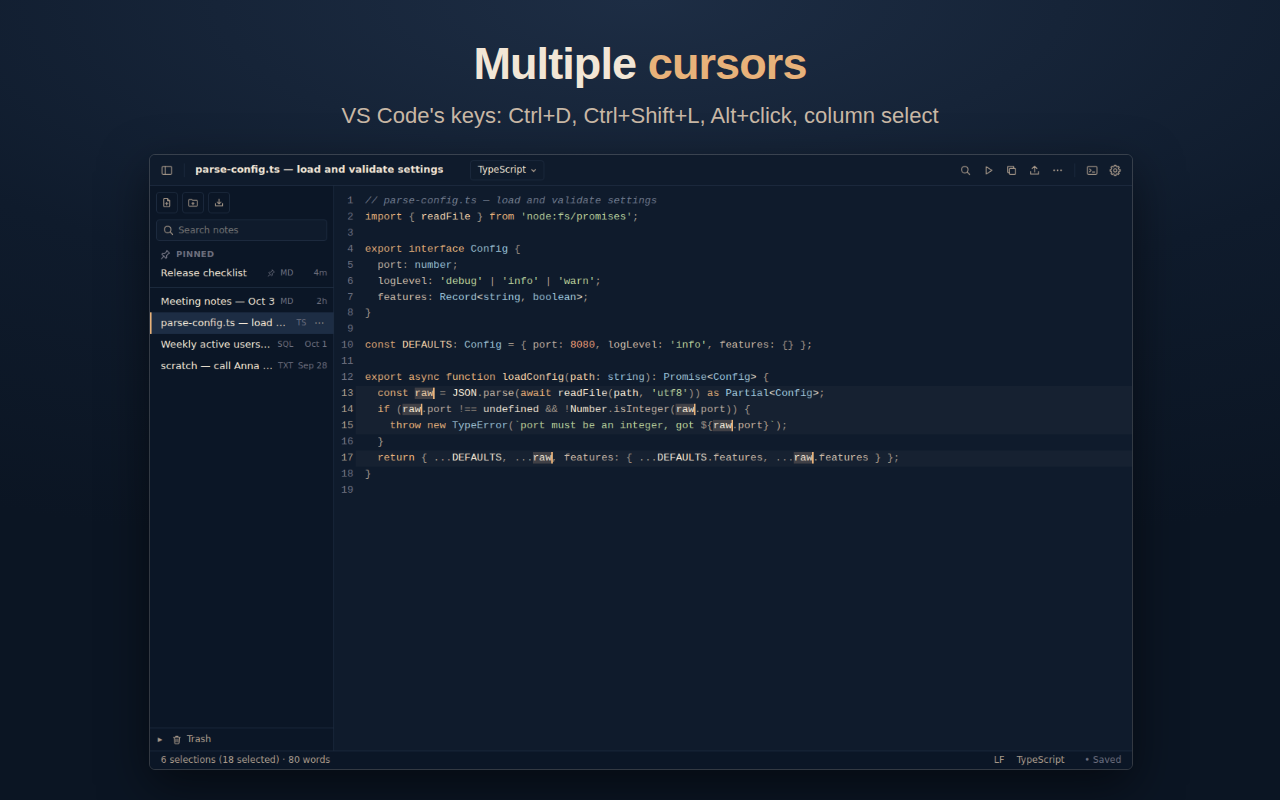The width and height of the screenshot is (1280, 800).
Task: Open the toolbar more options ellipsis
Action: coord(1057,170)
